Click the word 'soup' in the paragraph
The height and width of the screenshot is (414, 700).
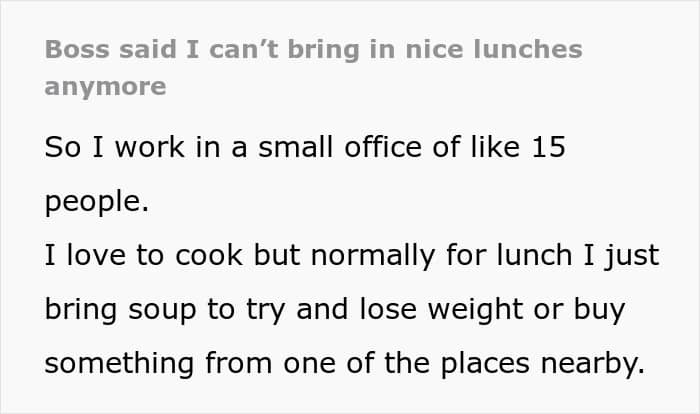162,311
